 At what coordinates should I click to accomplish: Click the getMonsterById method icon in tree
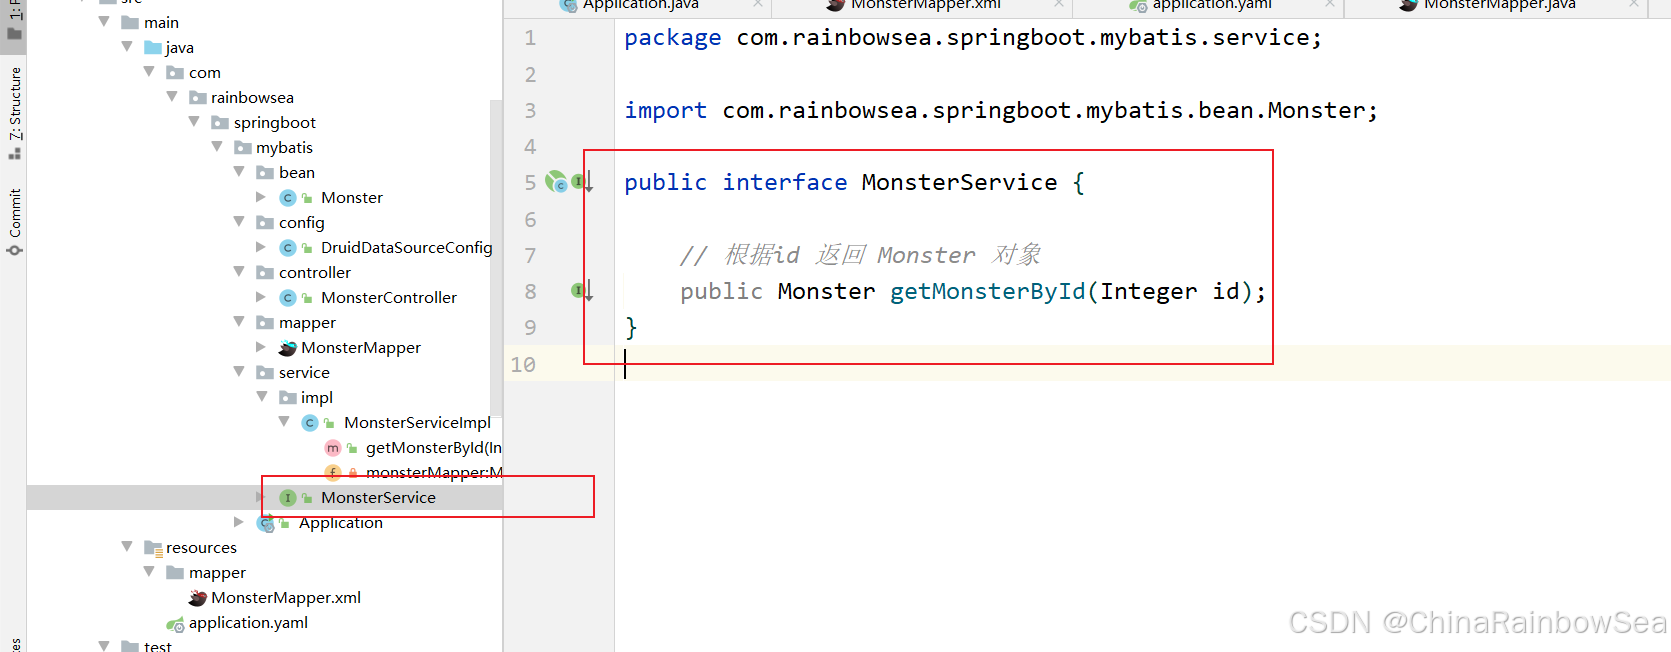(x=333, y=448)
